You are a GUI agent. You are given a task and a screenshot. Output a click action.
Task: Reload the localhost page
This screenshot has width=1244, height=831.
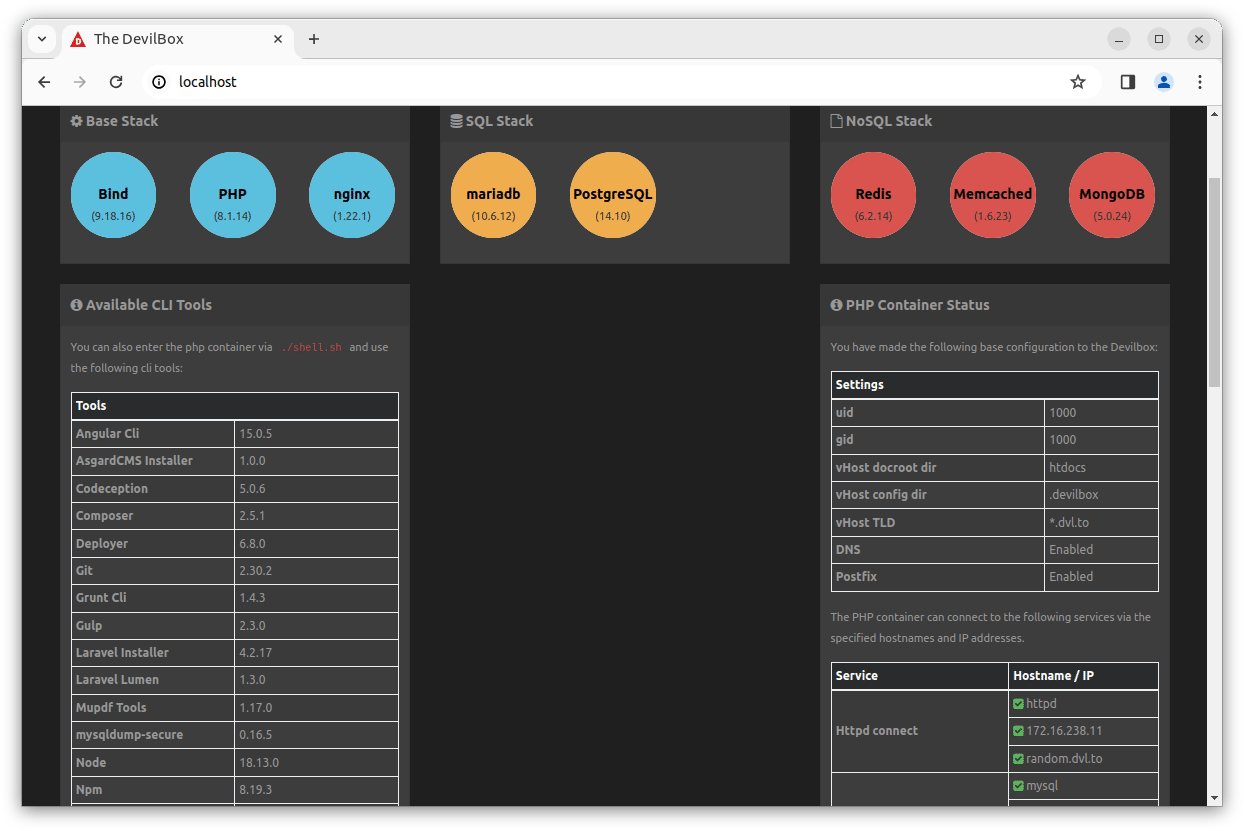116,82
